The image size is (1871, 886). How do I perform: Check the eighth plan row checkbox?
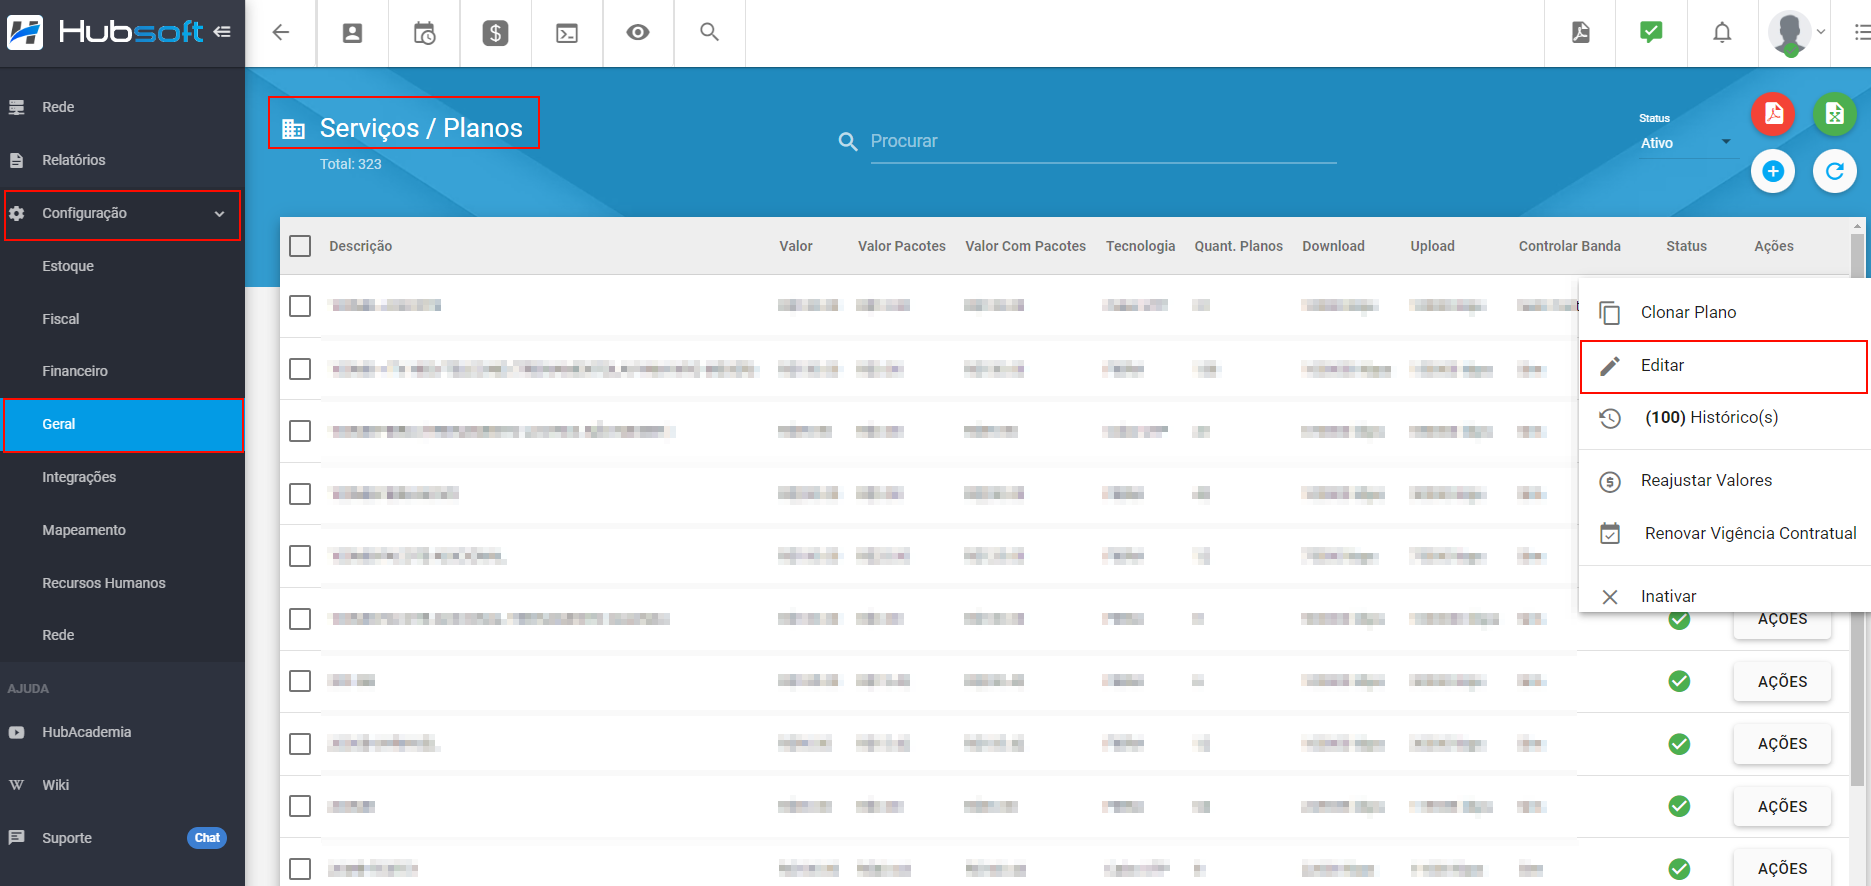click(x=300, y=744)
